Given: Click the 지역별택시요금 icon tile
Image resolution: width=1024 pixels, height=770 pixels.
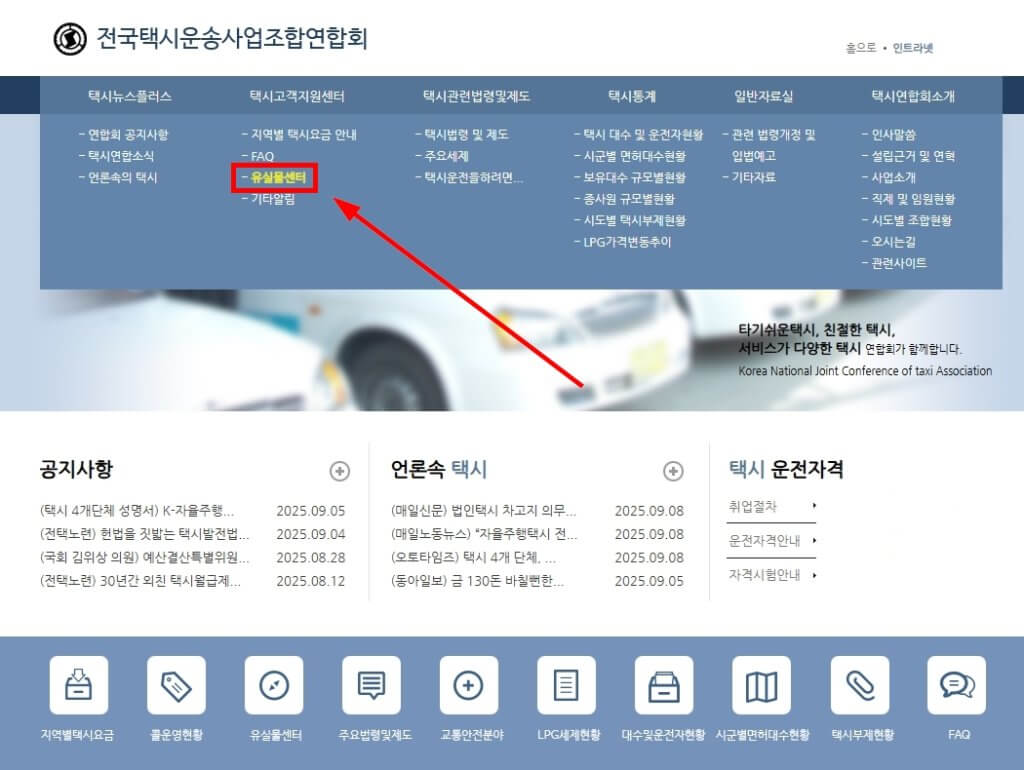Looking at the screenshot, I should coord(77,685).
